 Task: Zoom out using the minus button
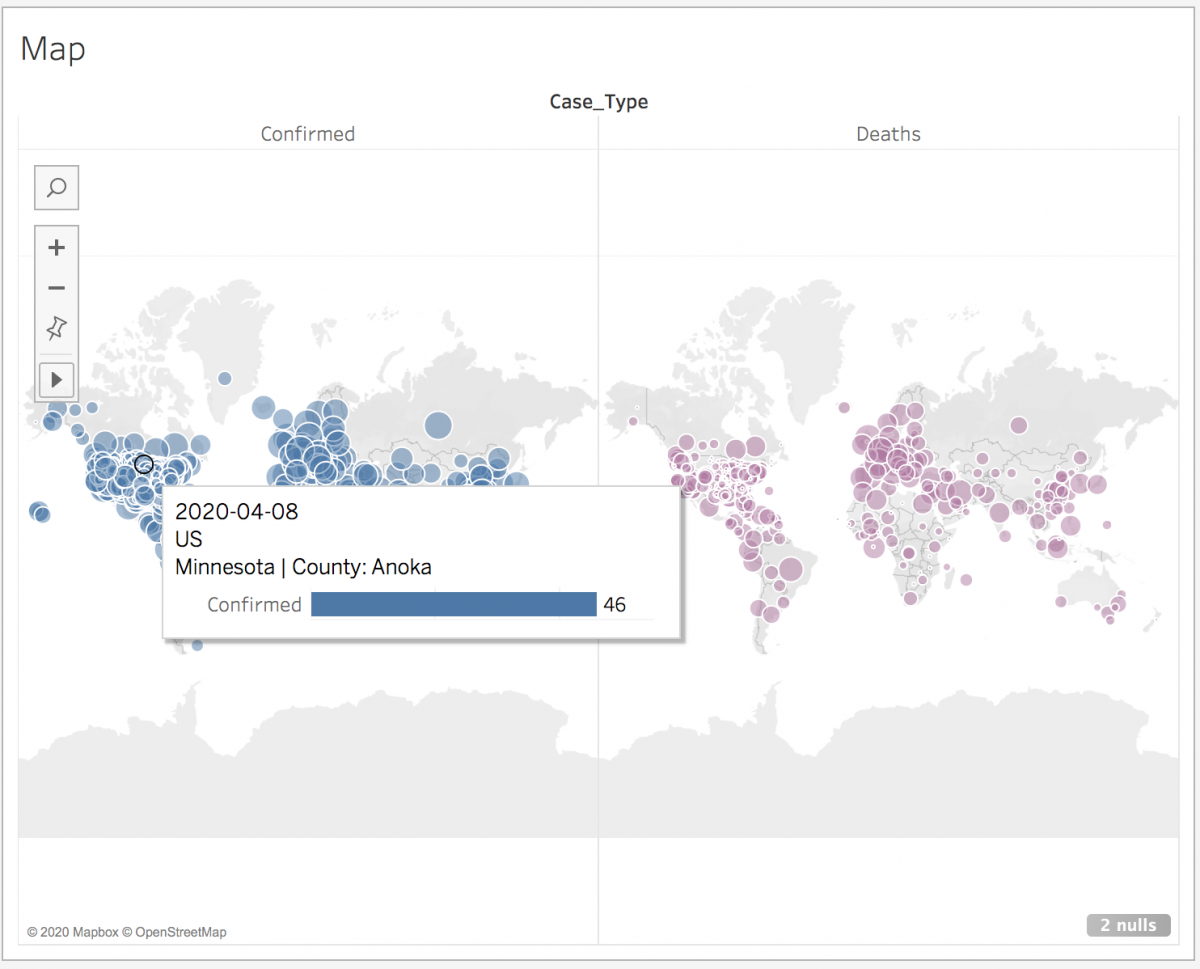pos(56,288)
